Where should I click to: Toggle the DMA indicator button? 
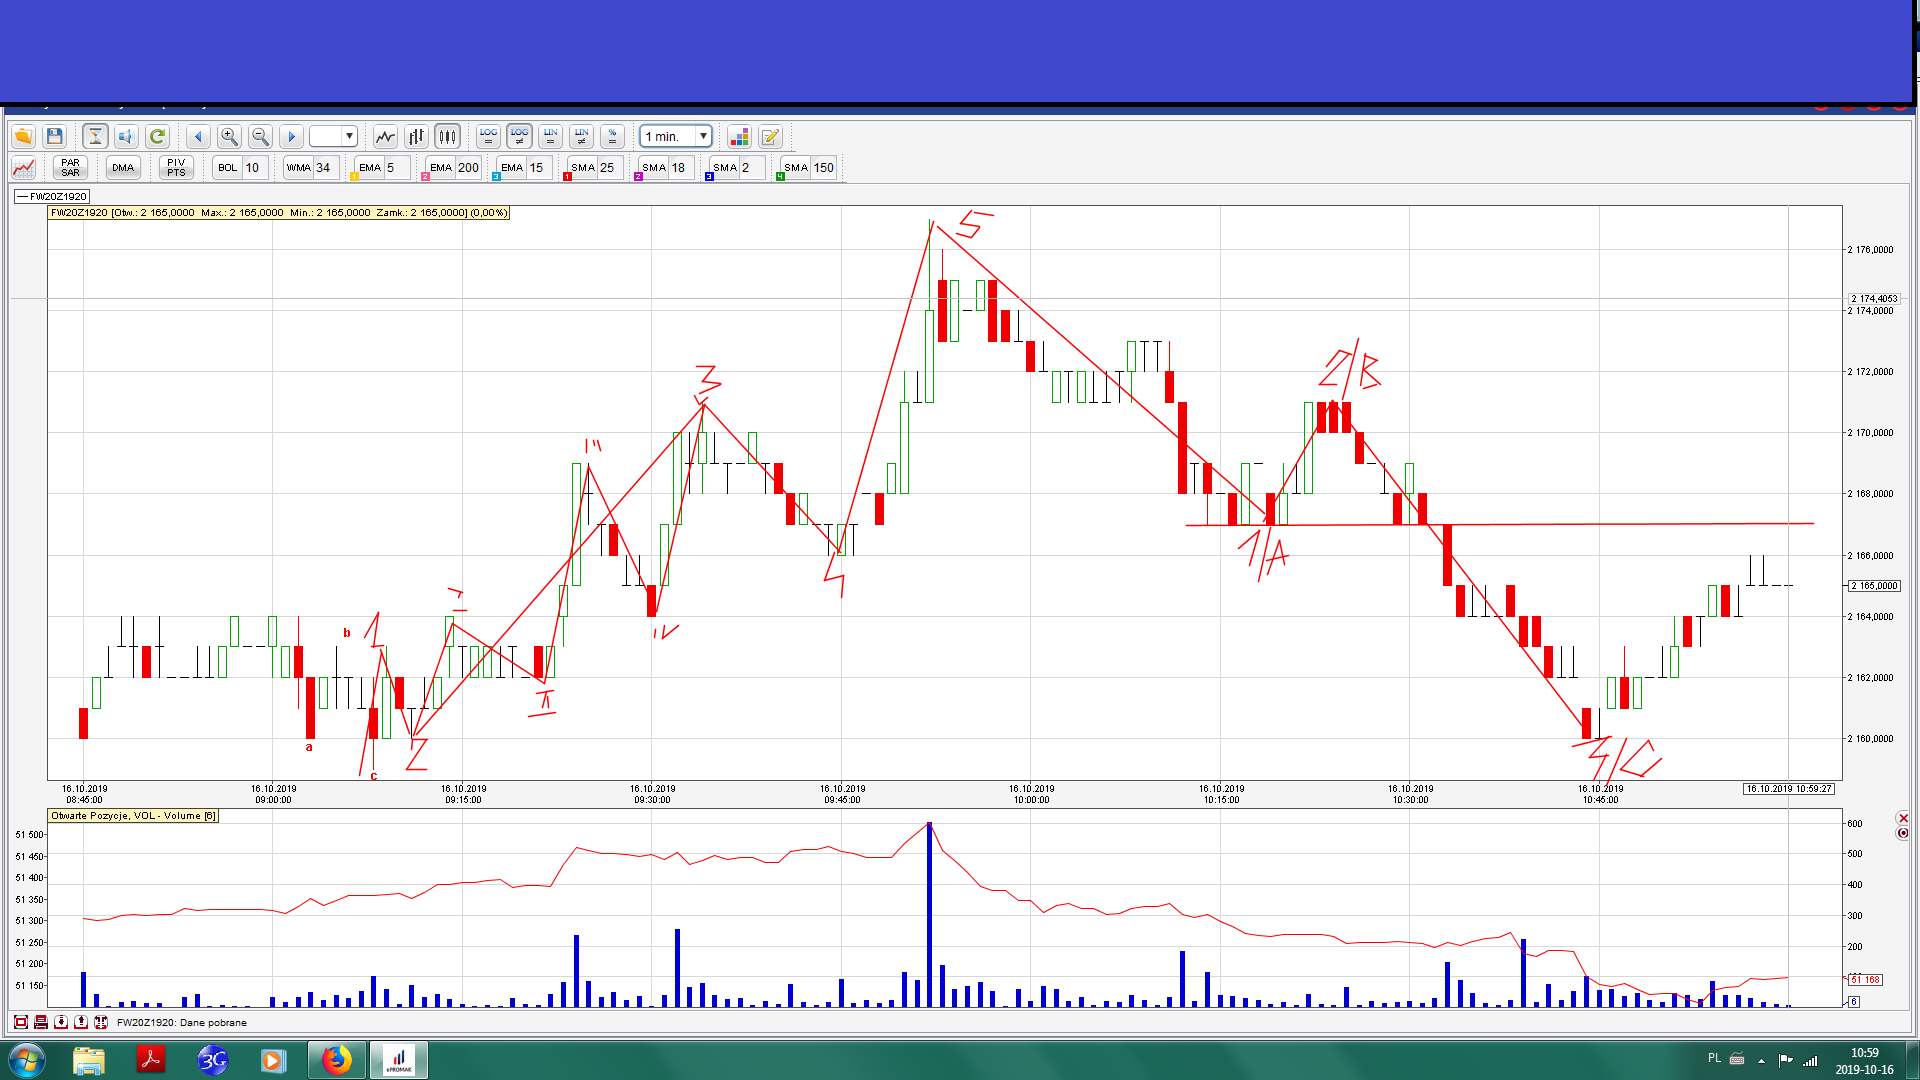click(123, 168)
